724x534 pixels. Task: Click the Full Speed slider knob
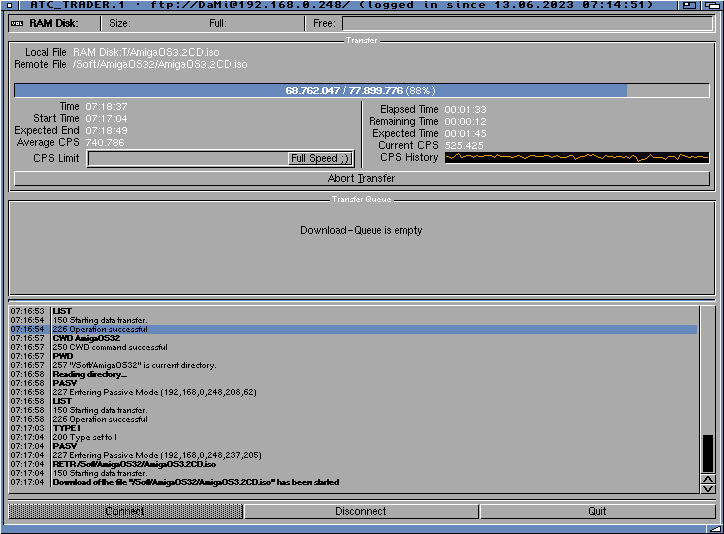[320, 159]
